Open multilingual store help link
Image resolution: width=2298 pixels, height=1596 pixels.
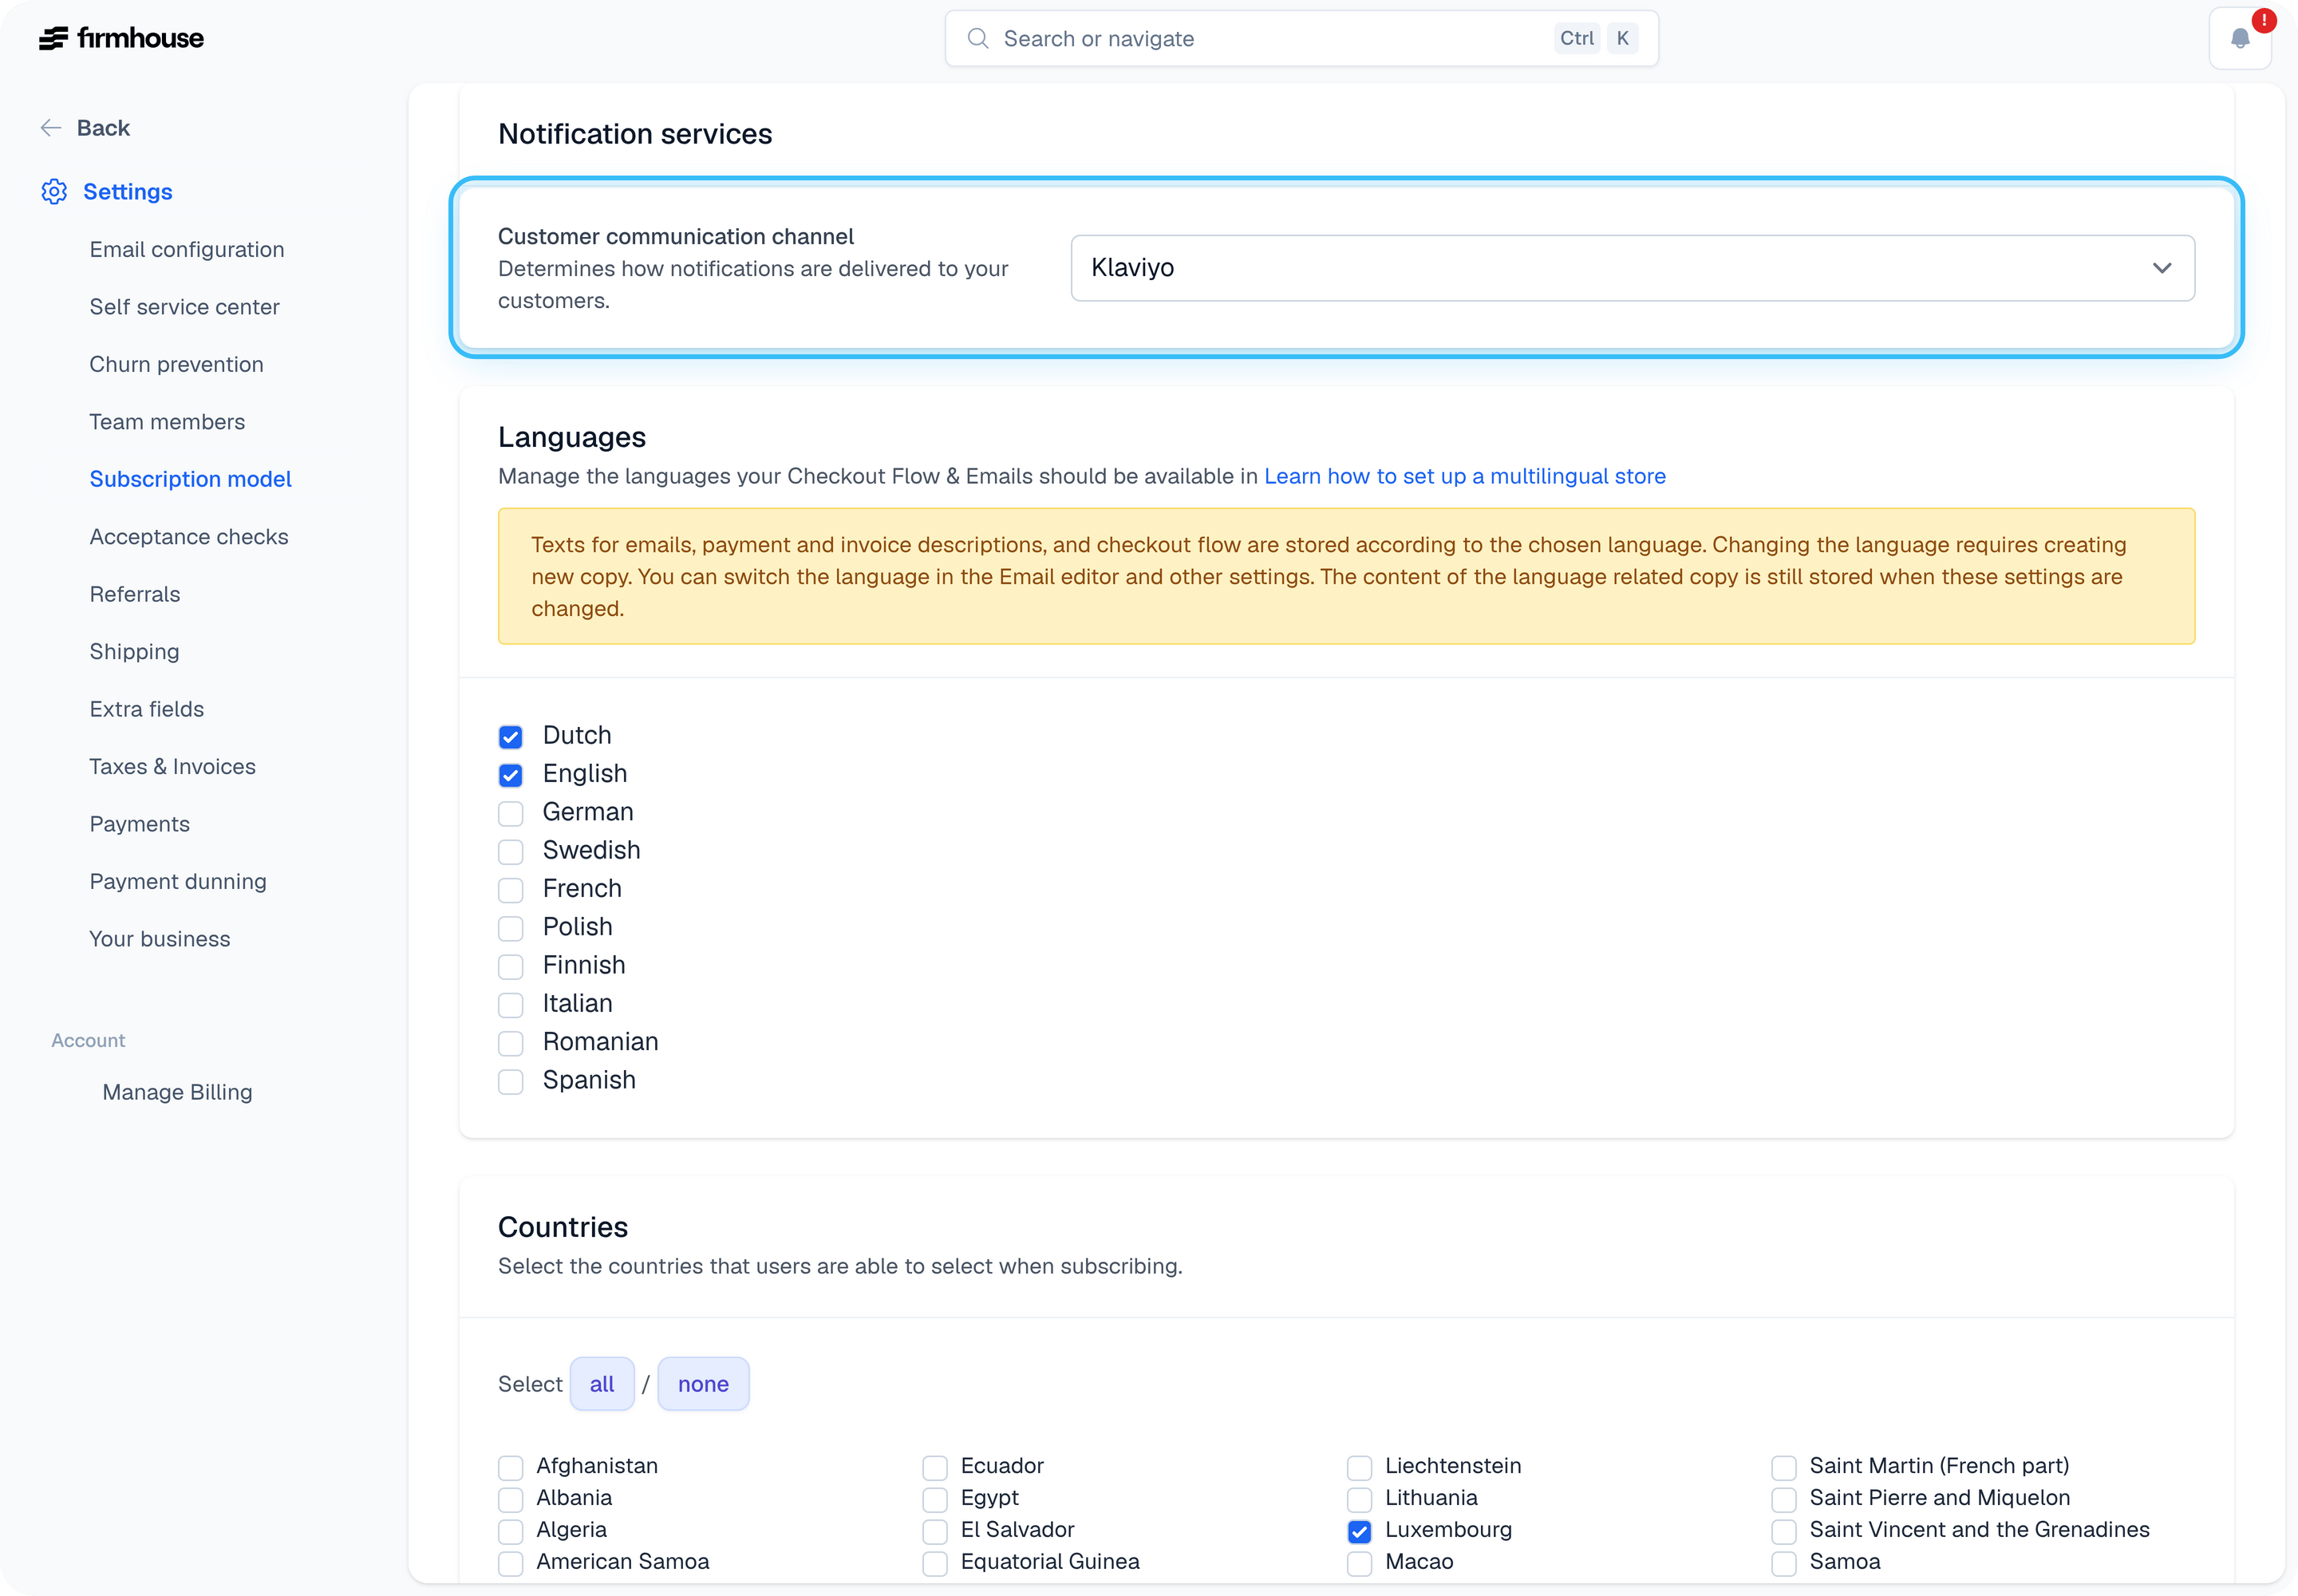pyautogui.click(x=1464, y=476)
